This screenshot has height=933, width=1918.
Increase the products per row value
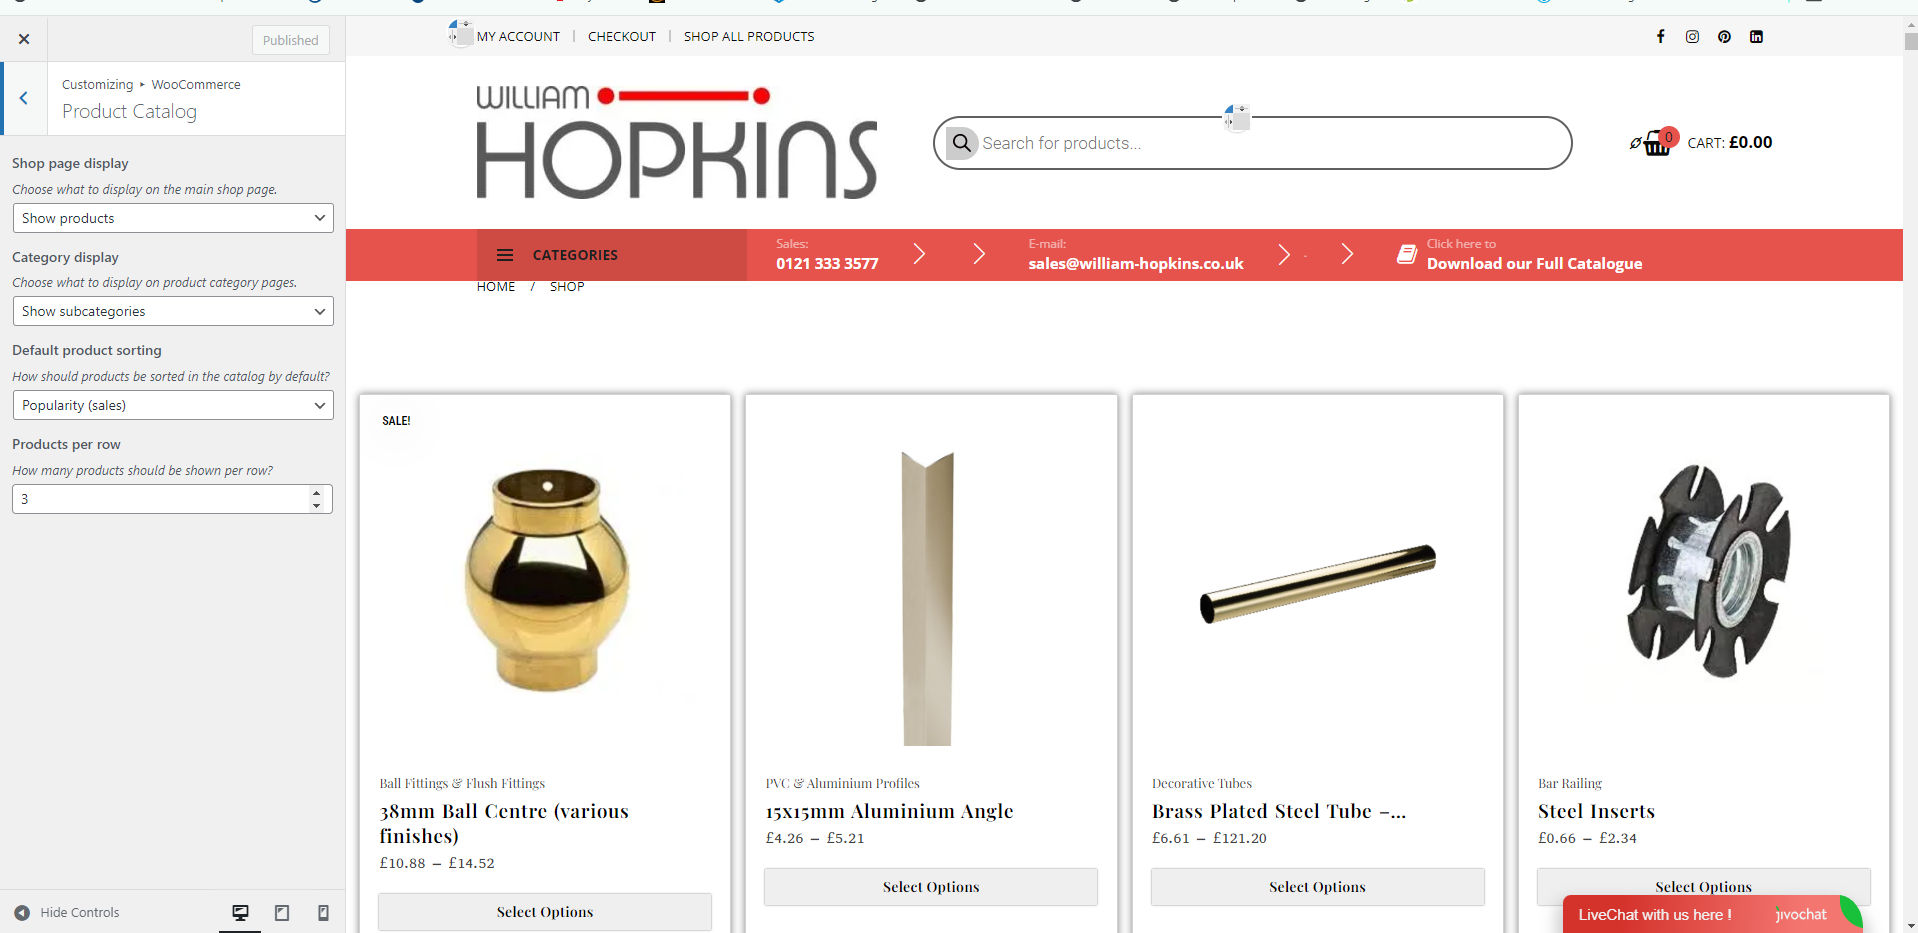click(x=316, y=492)
